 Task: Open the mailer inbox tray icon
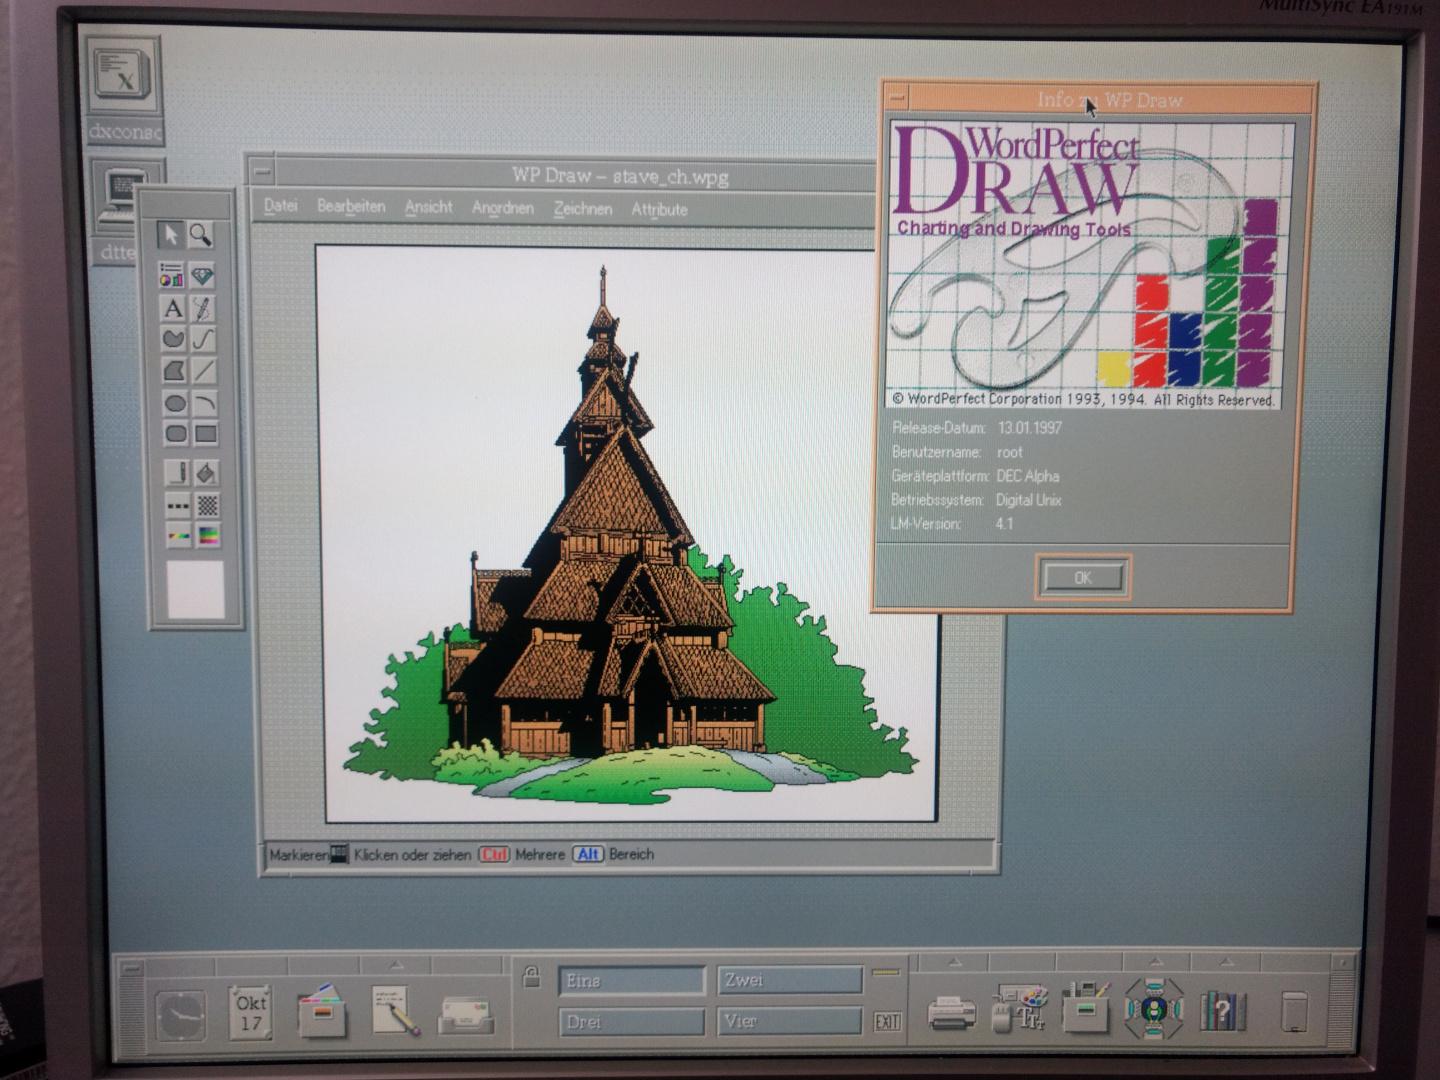pos(467,1016)
